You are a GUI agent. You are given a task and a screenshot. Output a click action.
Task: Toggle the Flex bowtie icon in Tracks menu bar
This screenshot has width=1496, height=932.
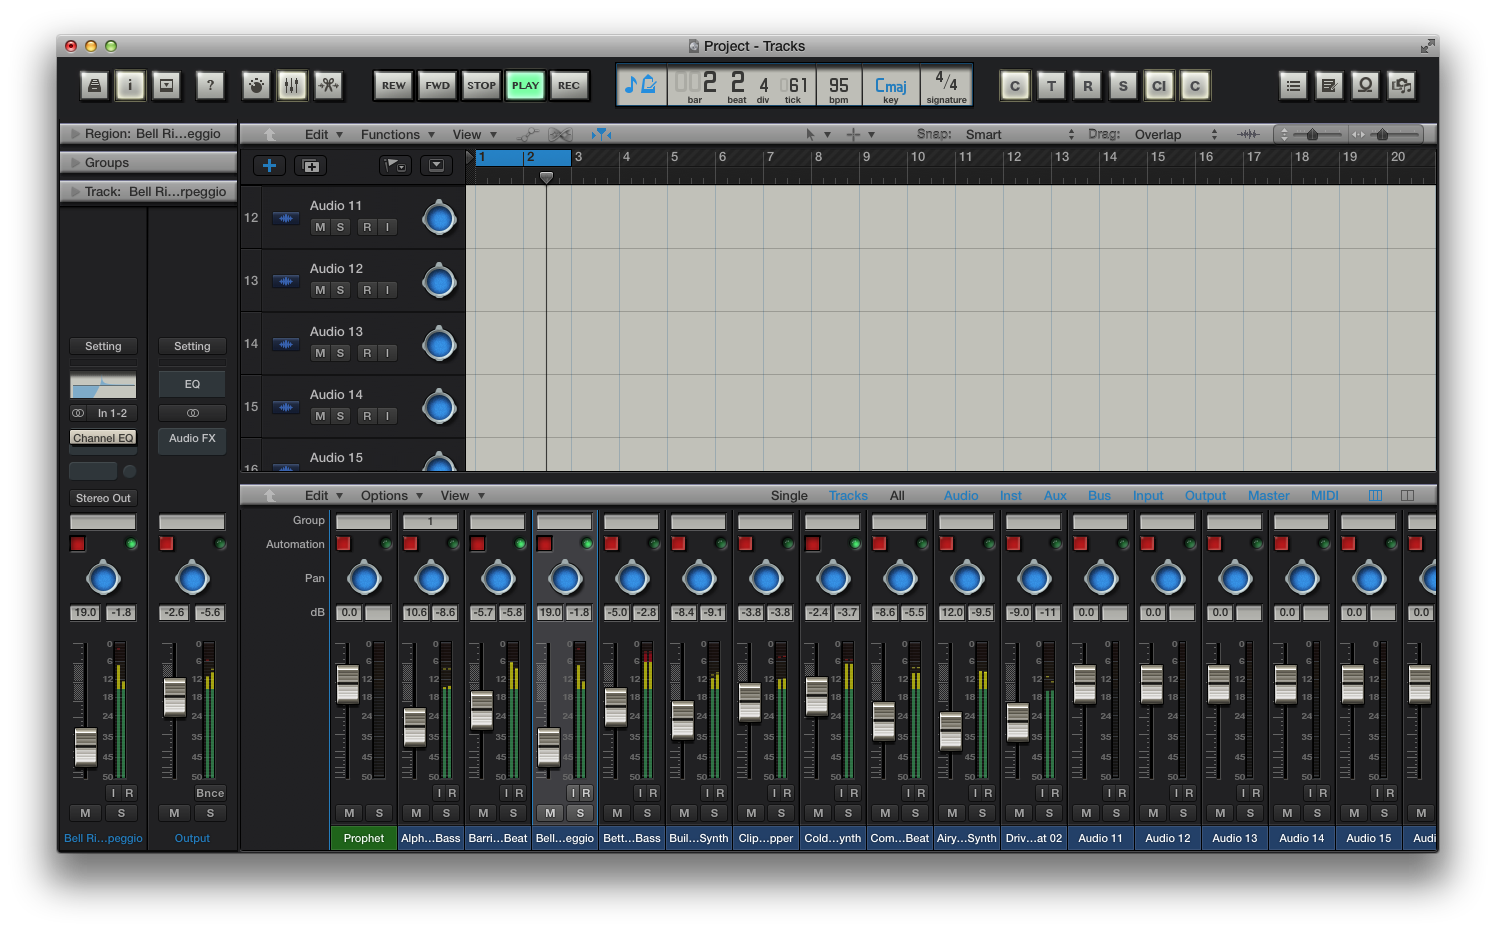point(560,134)
